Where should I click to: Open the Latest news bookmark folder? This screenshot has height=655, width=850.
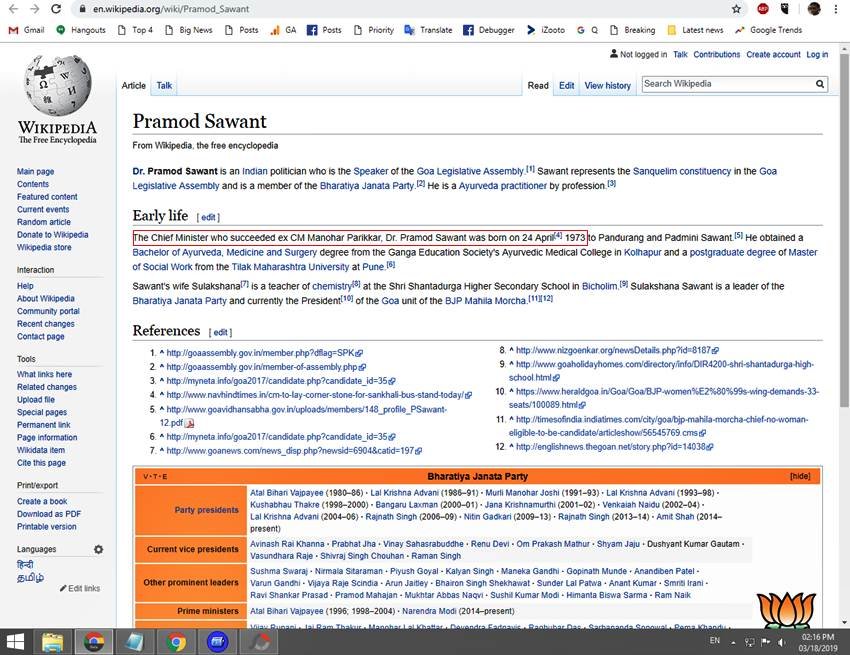pyautogui.click(x=696, y=30)
